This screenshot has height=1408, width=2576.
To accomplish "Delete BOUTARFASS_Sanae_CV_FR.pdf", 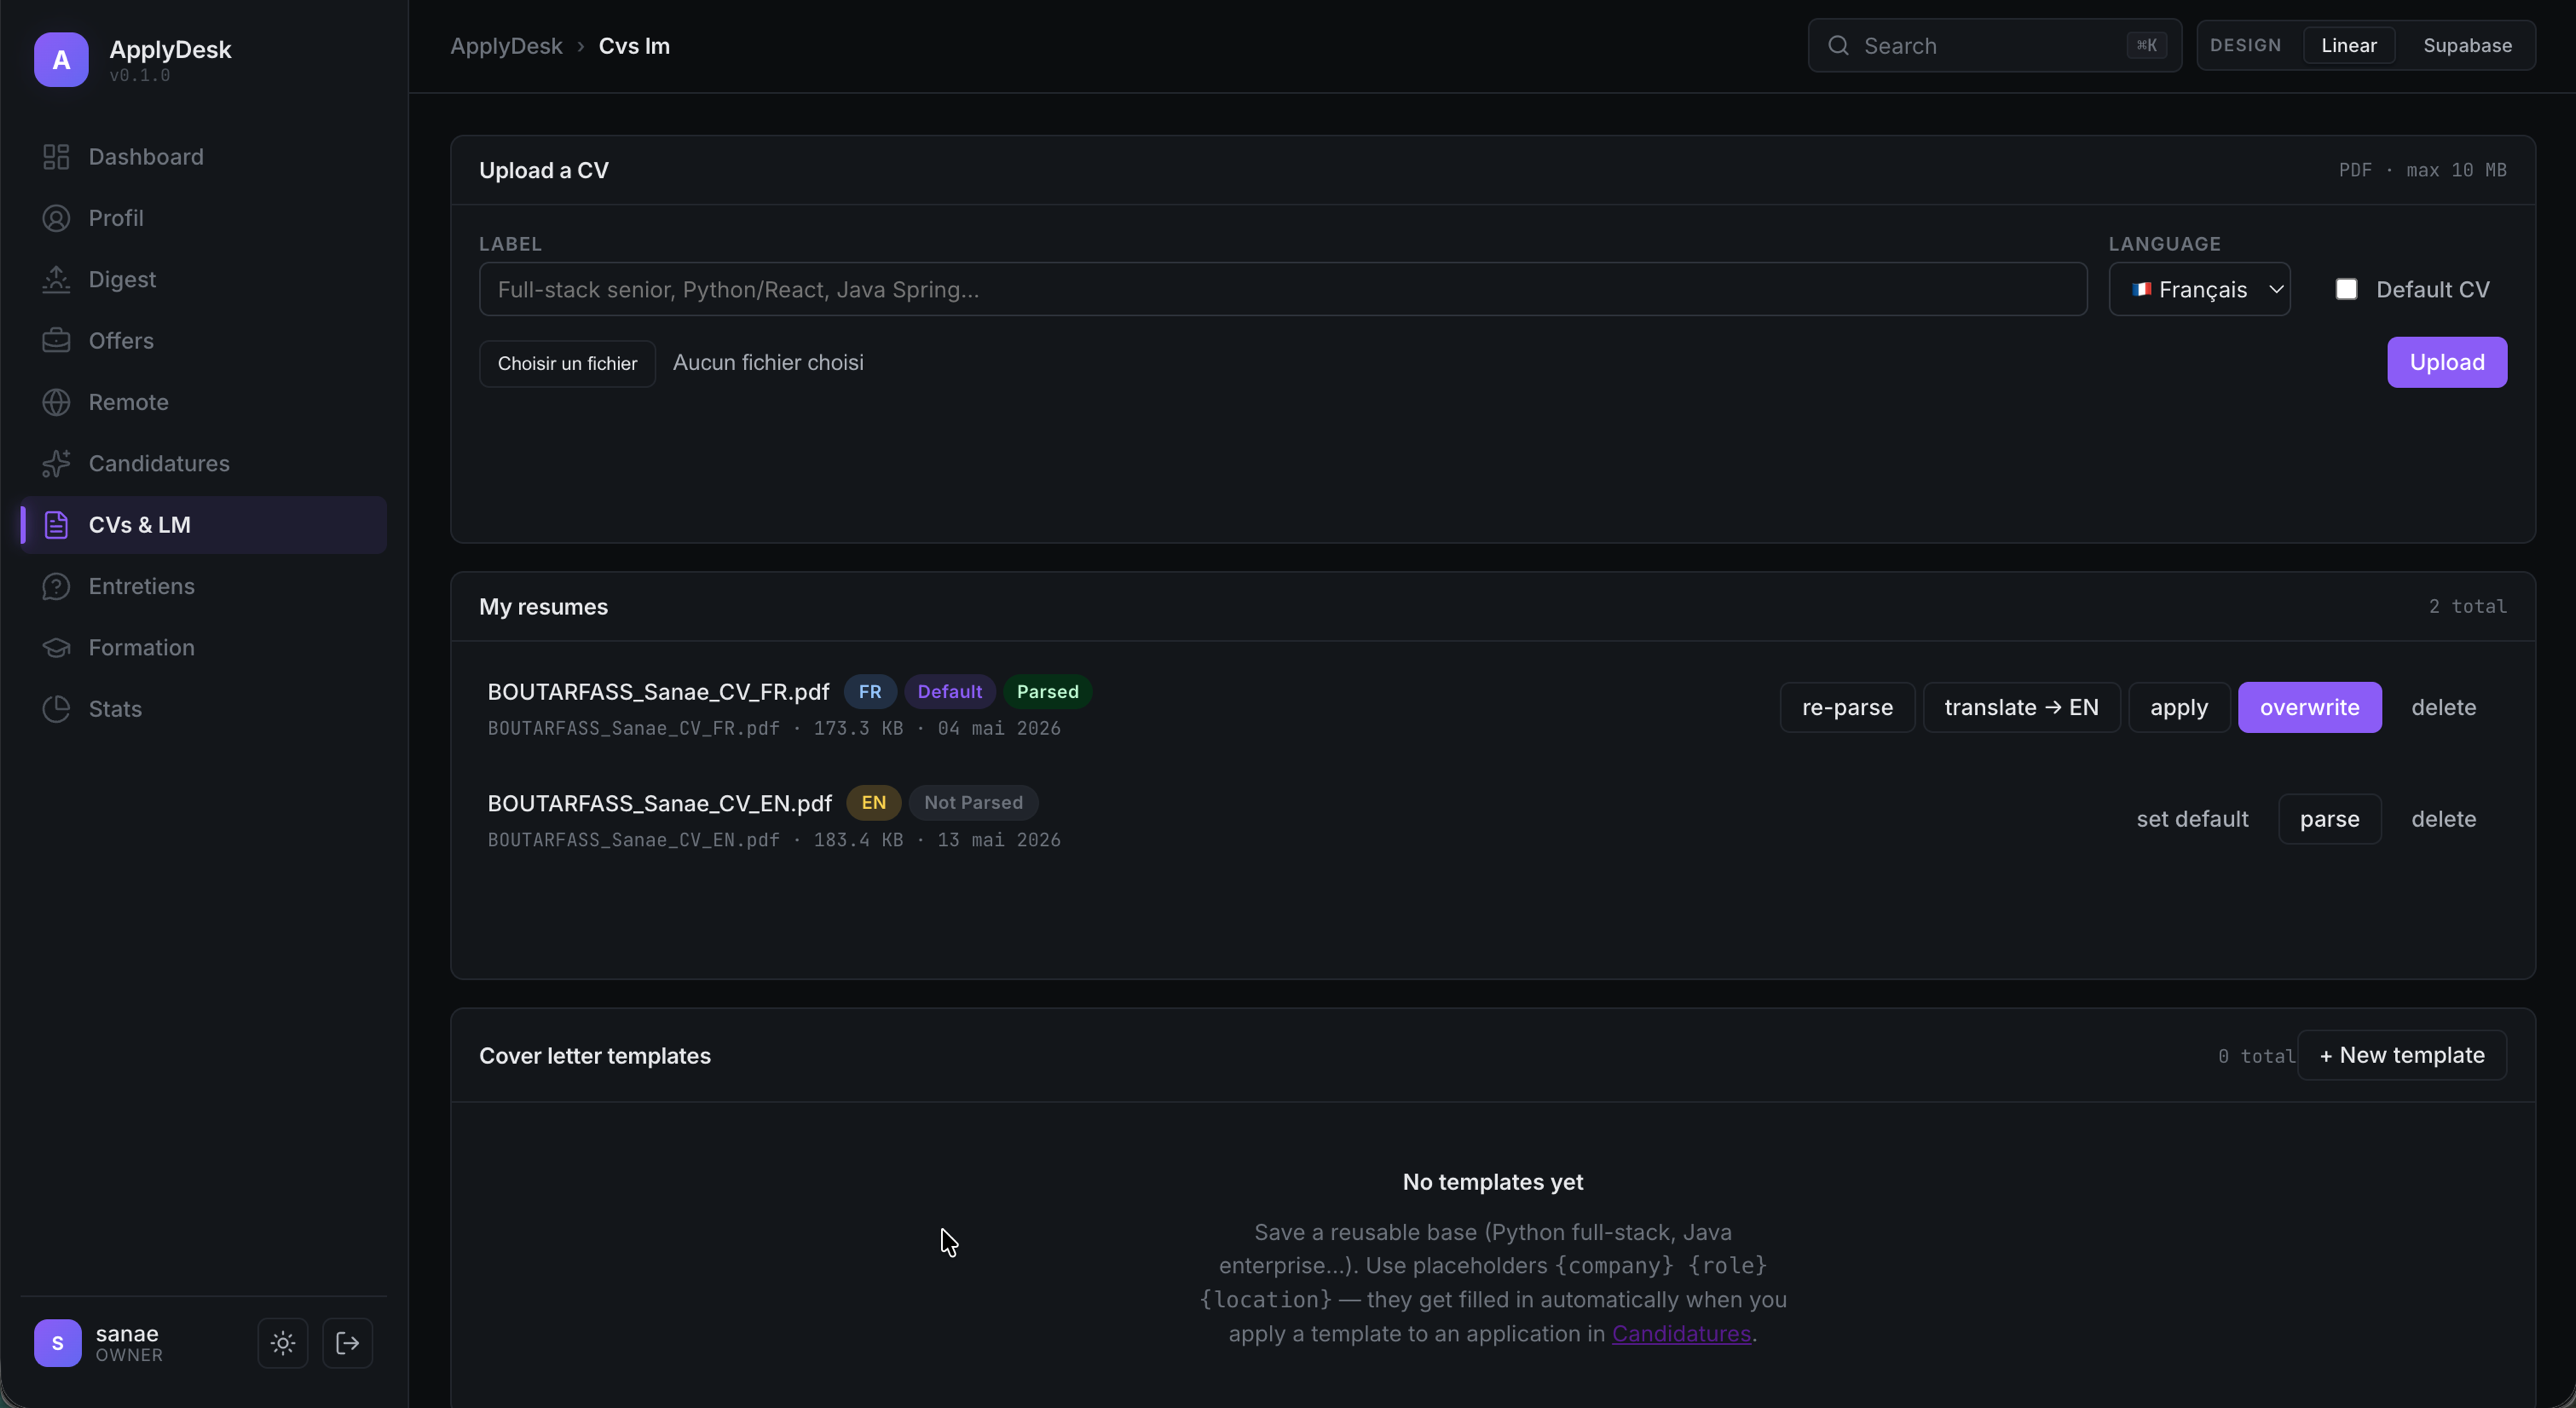I will tap(2443, 708).
